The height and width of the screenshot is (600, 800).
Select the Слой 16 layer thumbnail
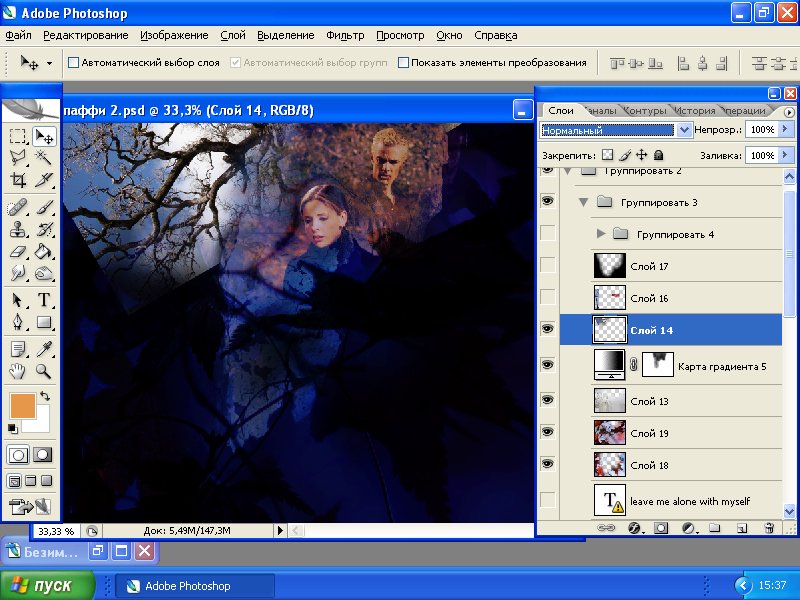[609, 298]
